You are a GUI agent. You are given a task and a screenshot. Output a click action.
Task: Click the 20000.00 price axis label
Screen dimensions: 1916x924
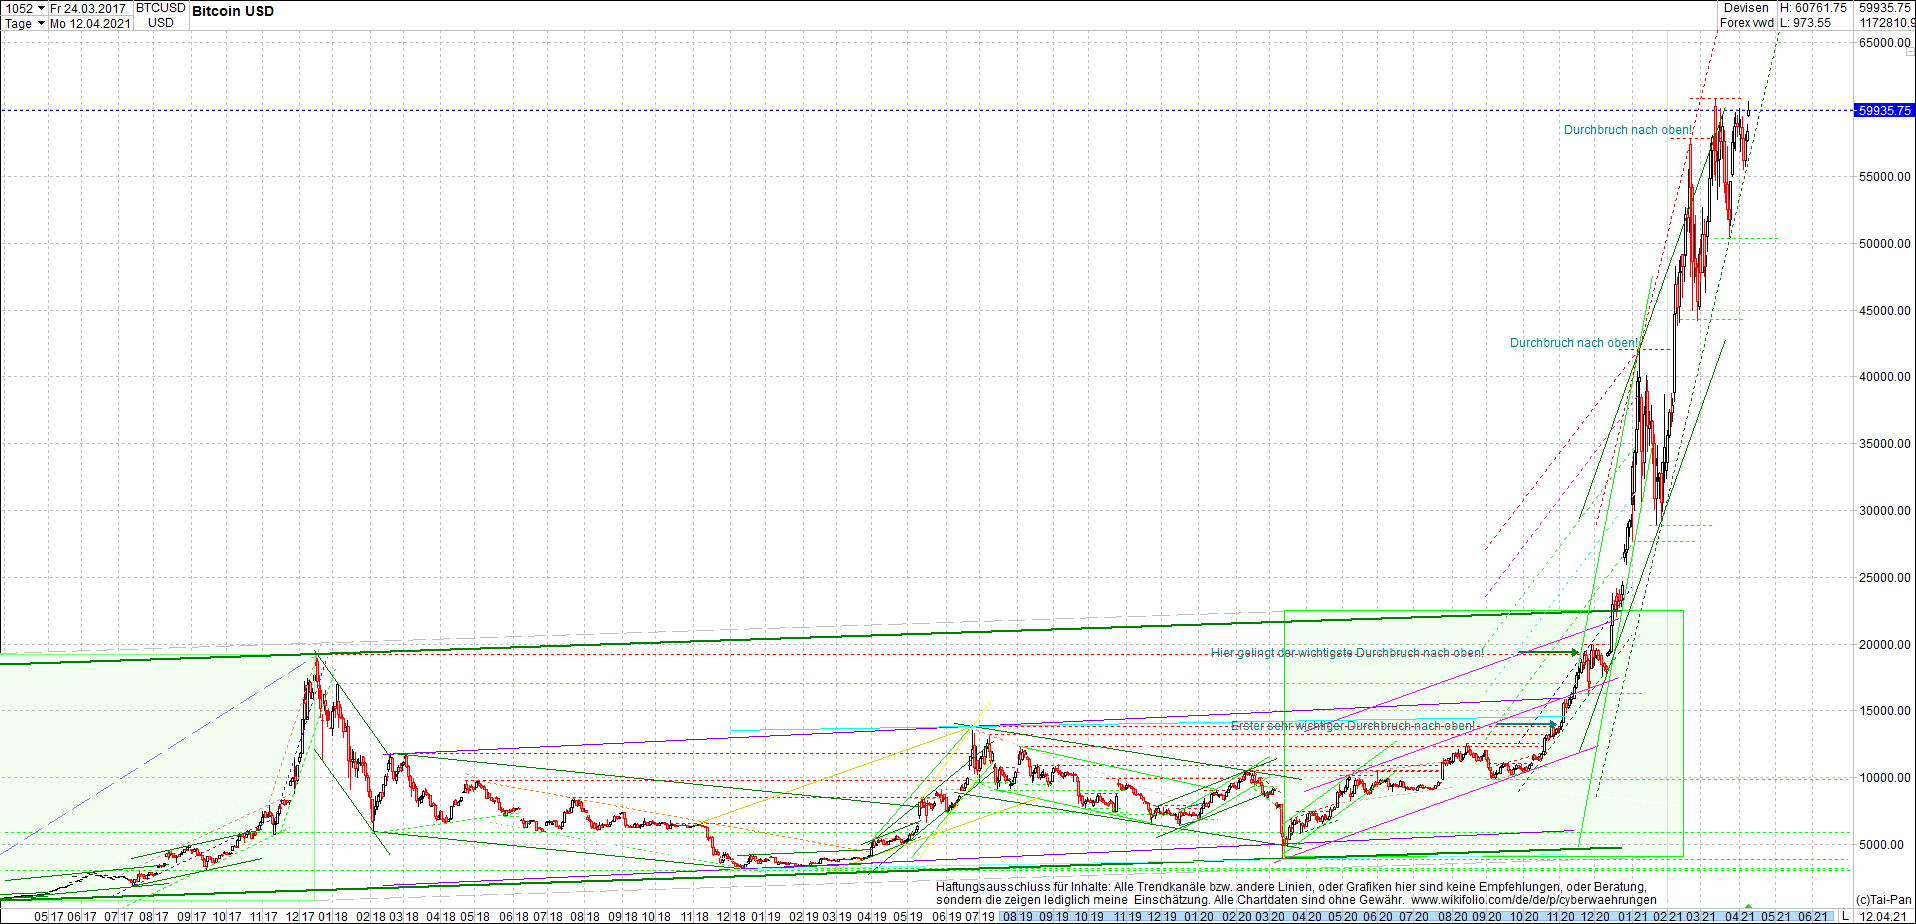click(1885, 645)
